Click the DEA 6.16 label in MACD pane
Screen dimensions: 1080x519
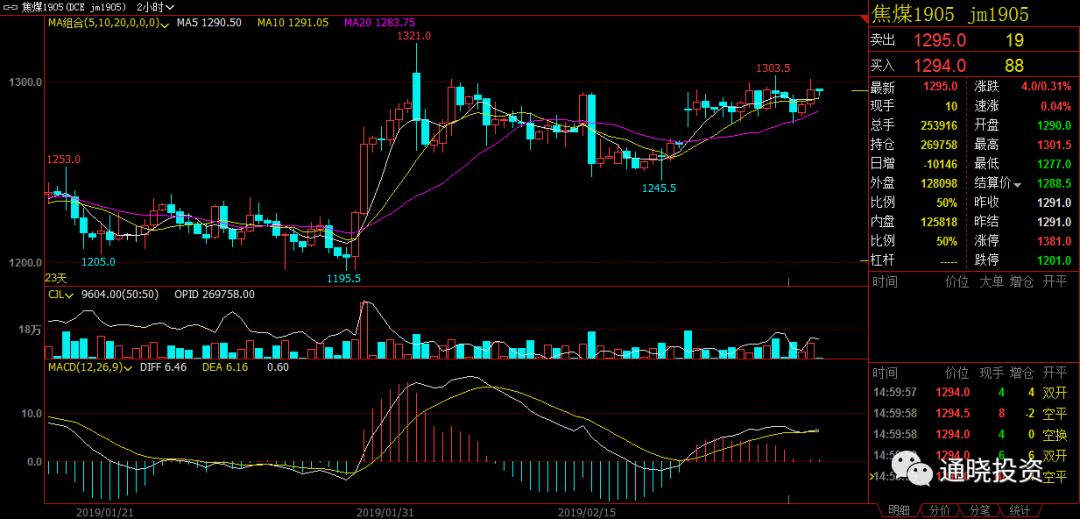point(226,368)
